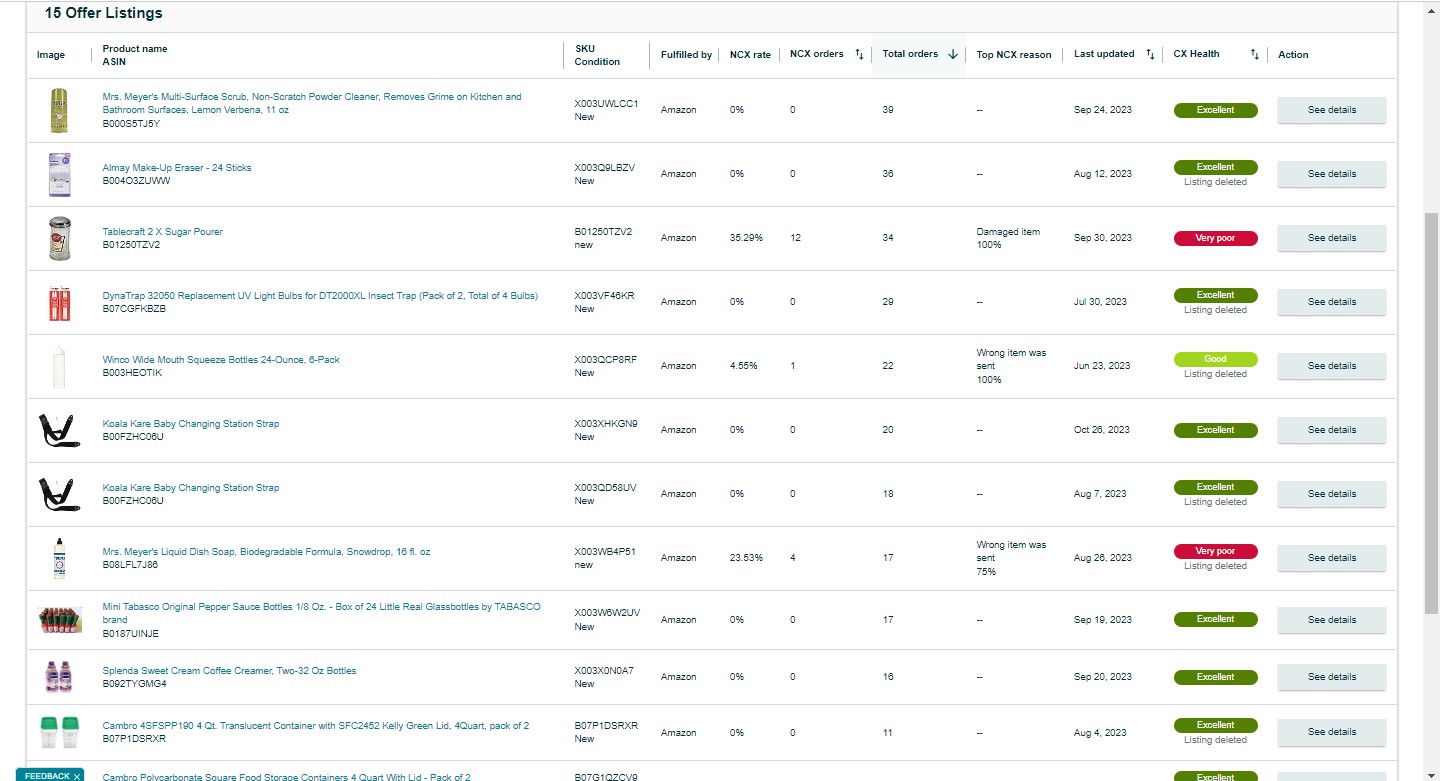1440x781 pixels.
Task: Click the DynaTrap UV Light Bulbs thumbnail
Action: 60,302
